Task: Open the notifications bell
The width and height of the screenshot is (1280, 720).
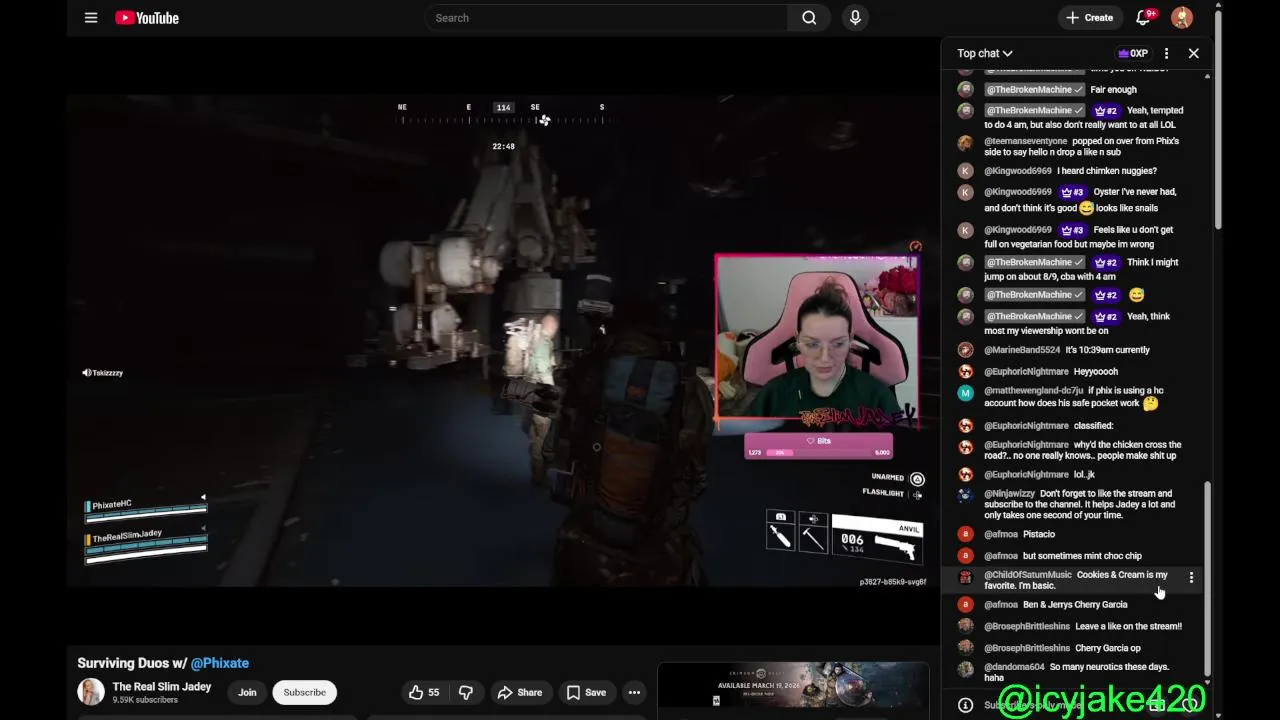Action: click(x=1144, y=17)
